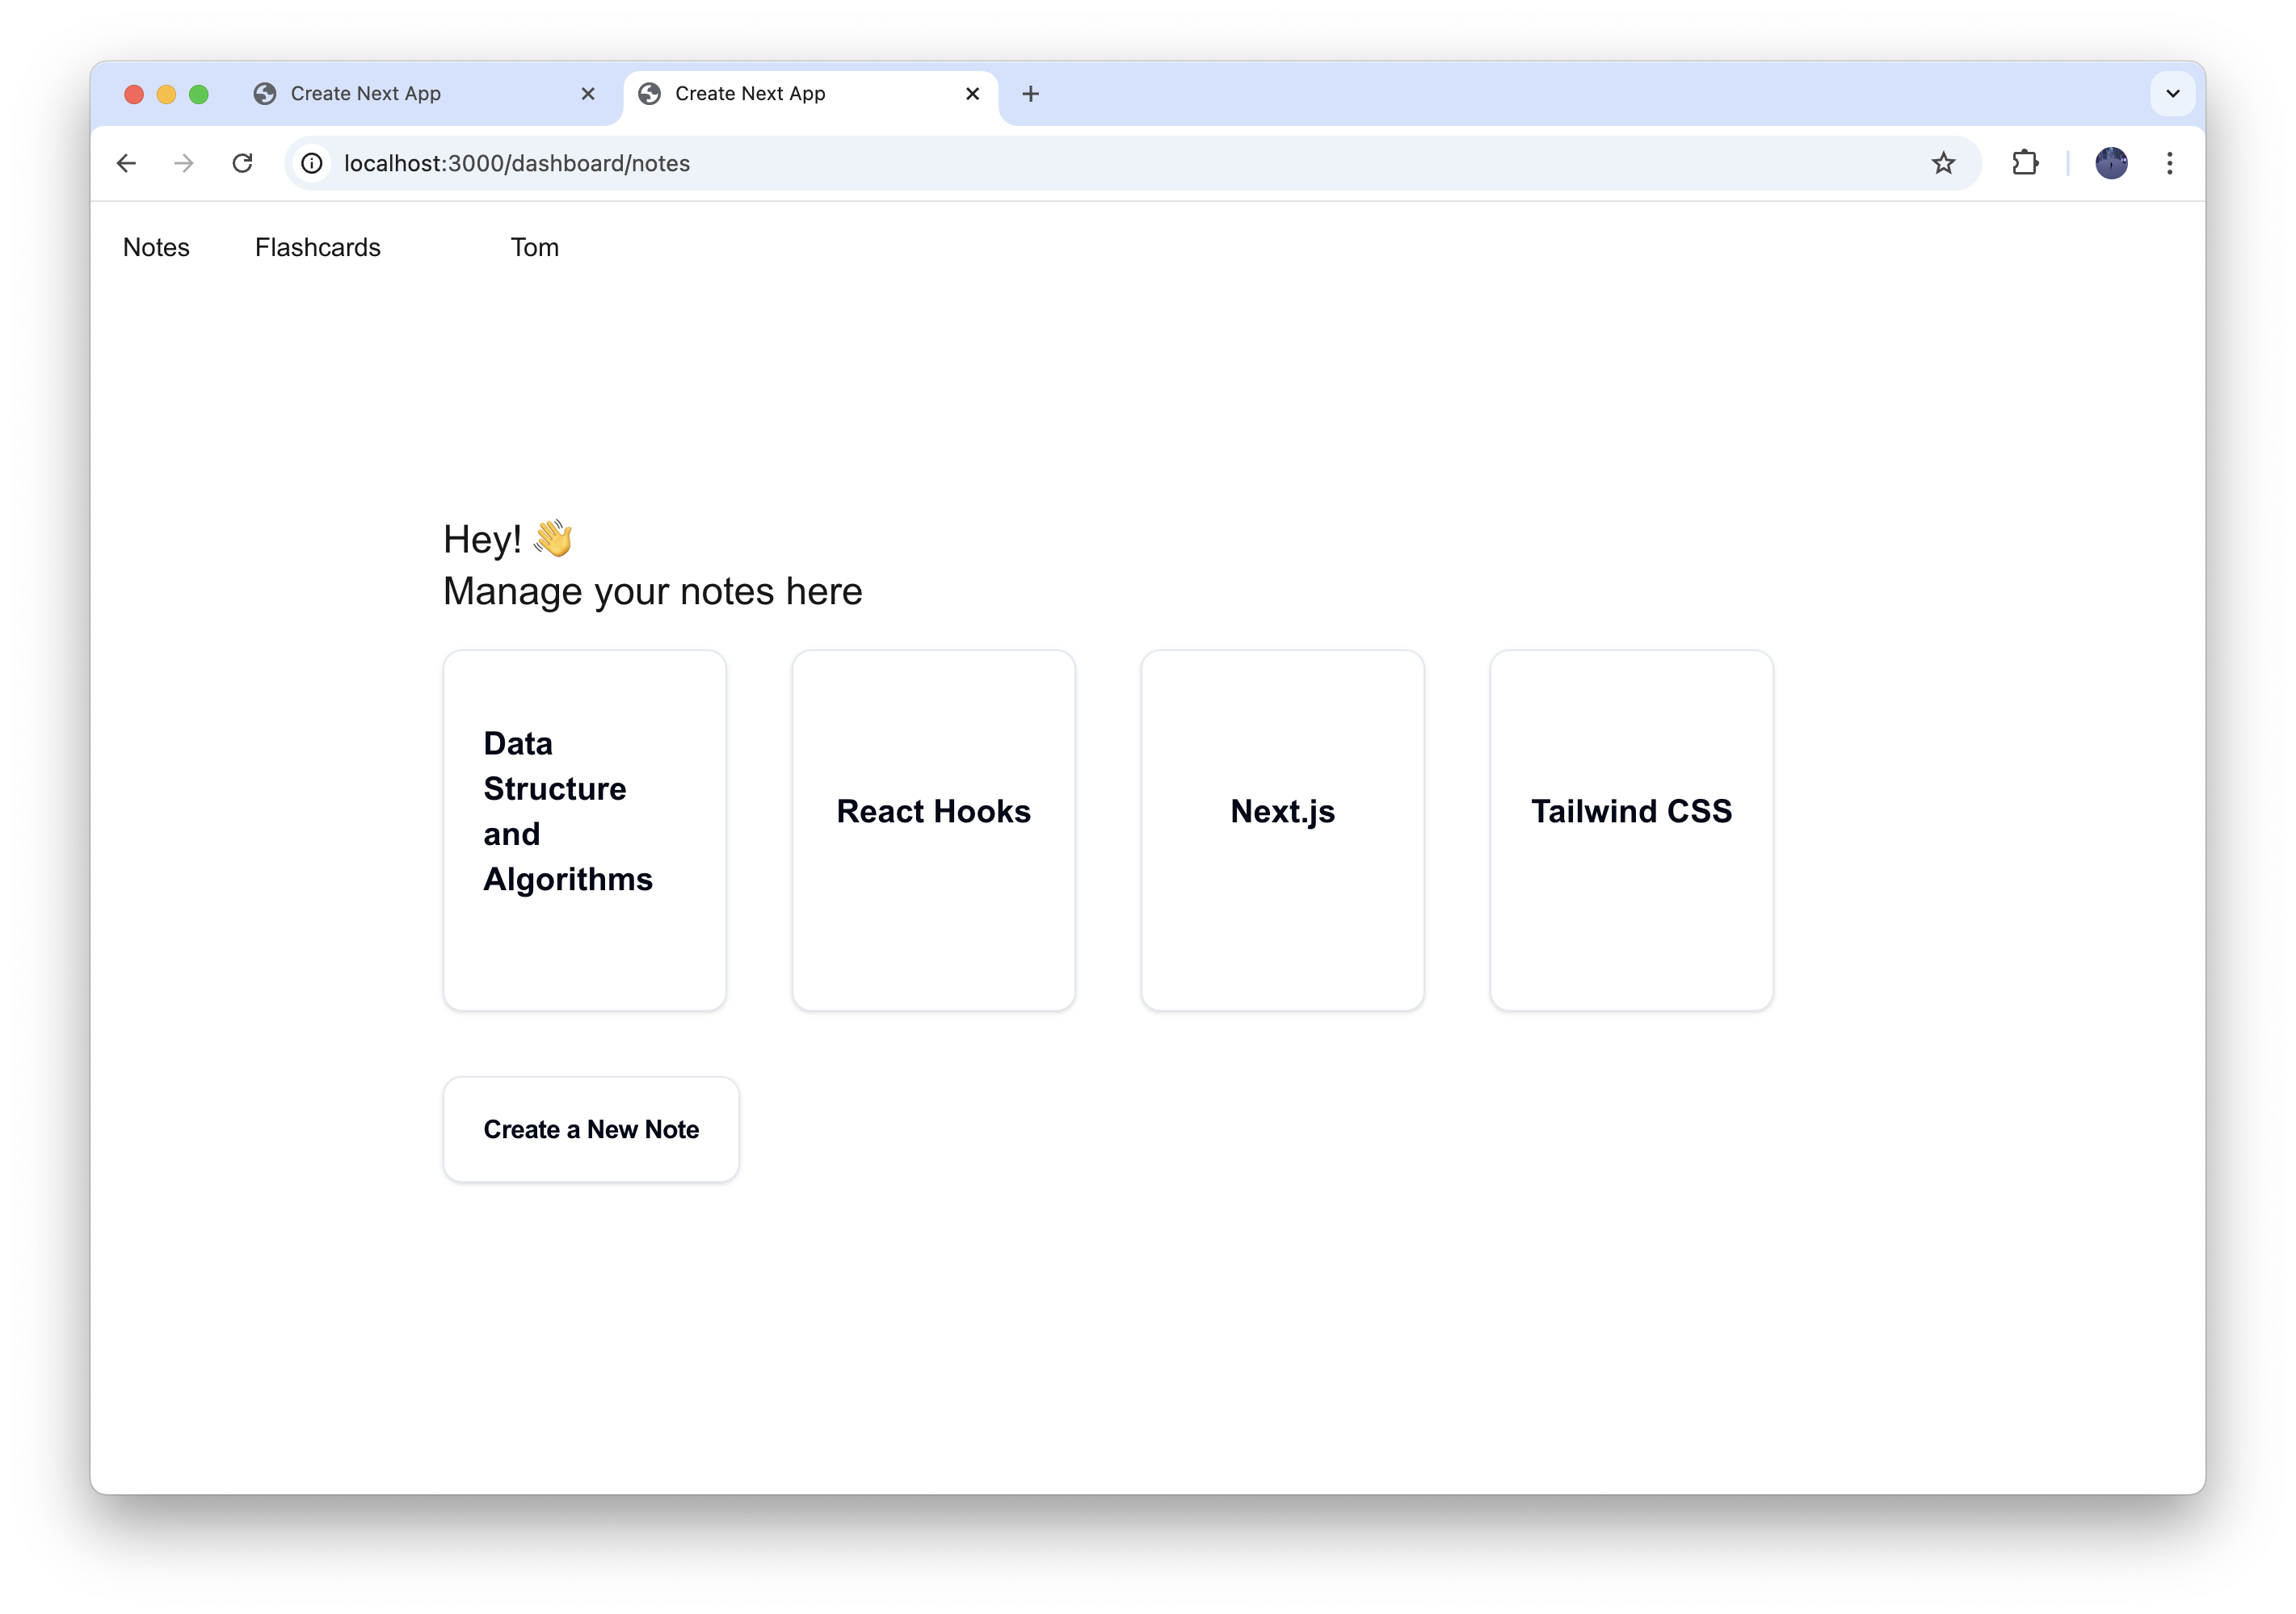Open the Chrome profile avatar
The height and width of the screenshot is (1614, 2296).
(x=2111, y=163)
